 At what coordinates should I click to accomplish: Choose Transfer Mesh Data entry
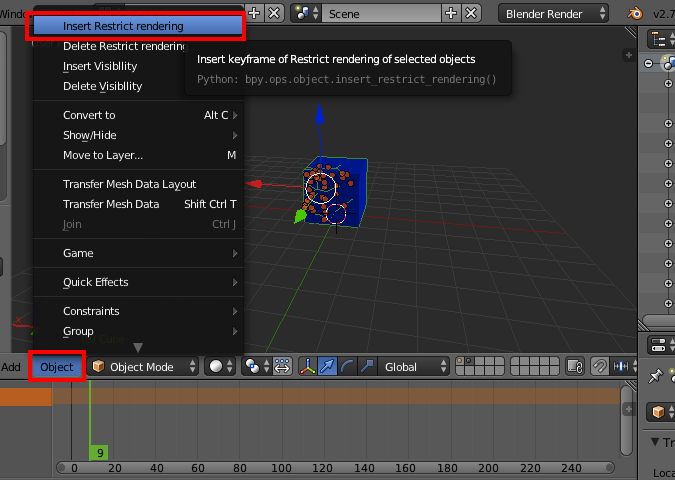(138, 204)
